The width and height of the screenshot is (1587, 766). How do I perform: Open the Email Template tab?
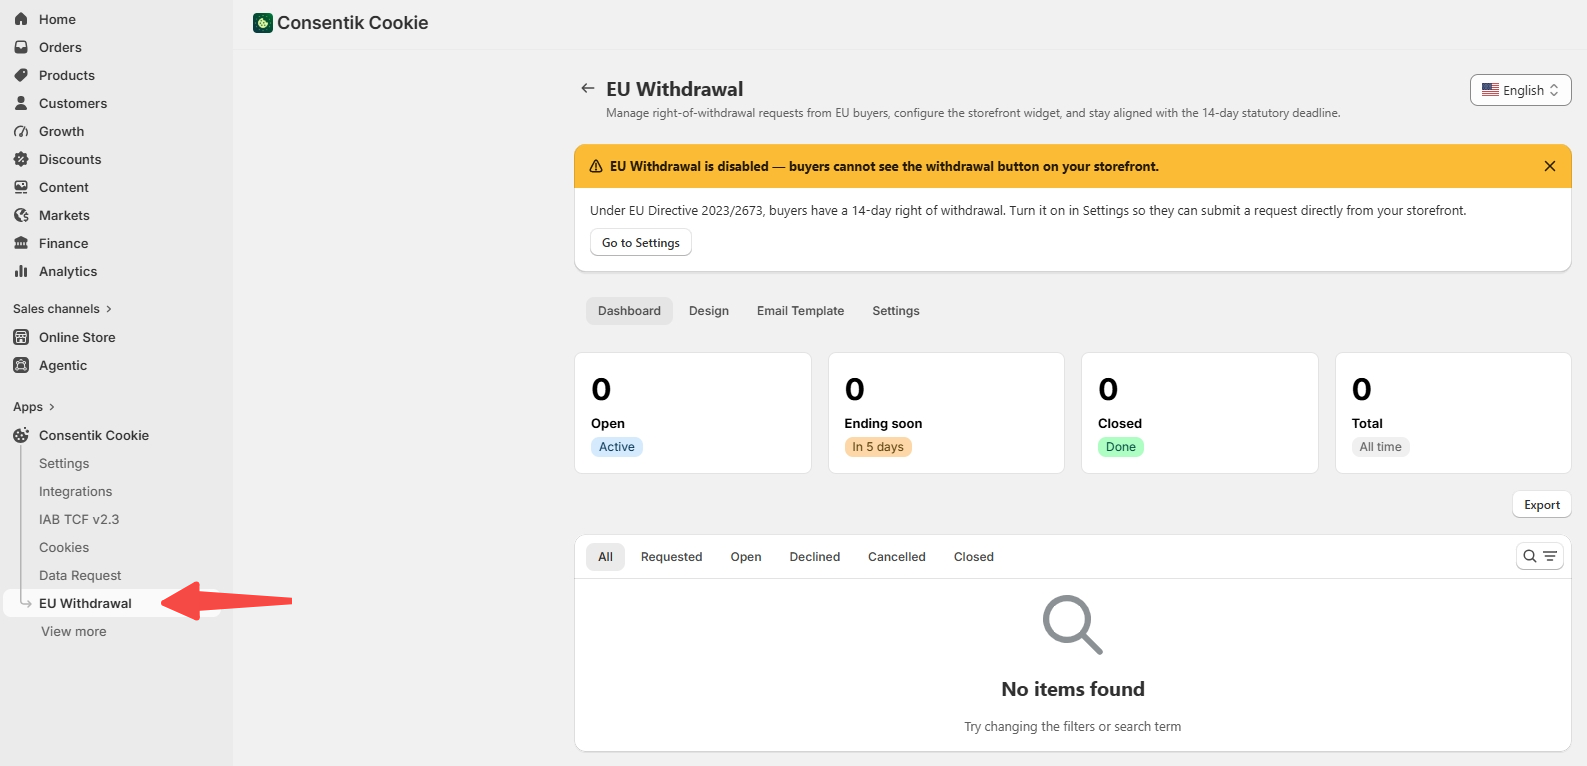click(x=800, y=311)
